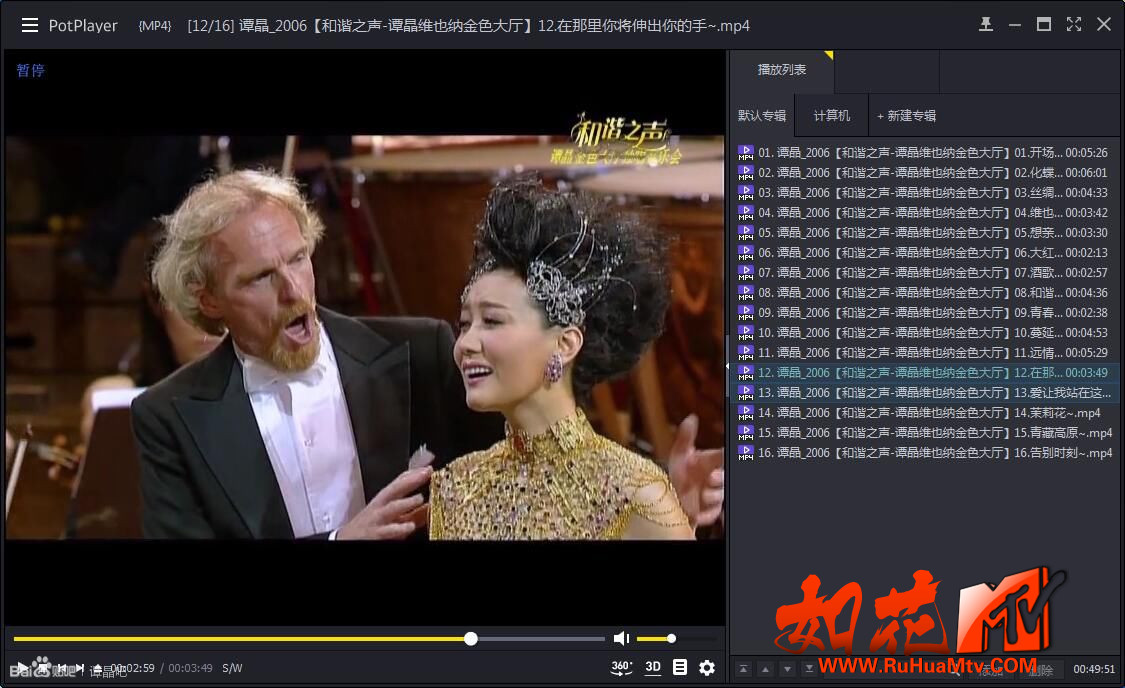The height and width of the screenshot is (688, 1125).
Task: Switch to the 播放列表 tab
Action: pos(781,70)
